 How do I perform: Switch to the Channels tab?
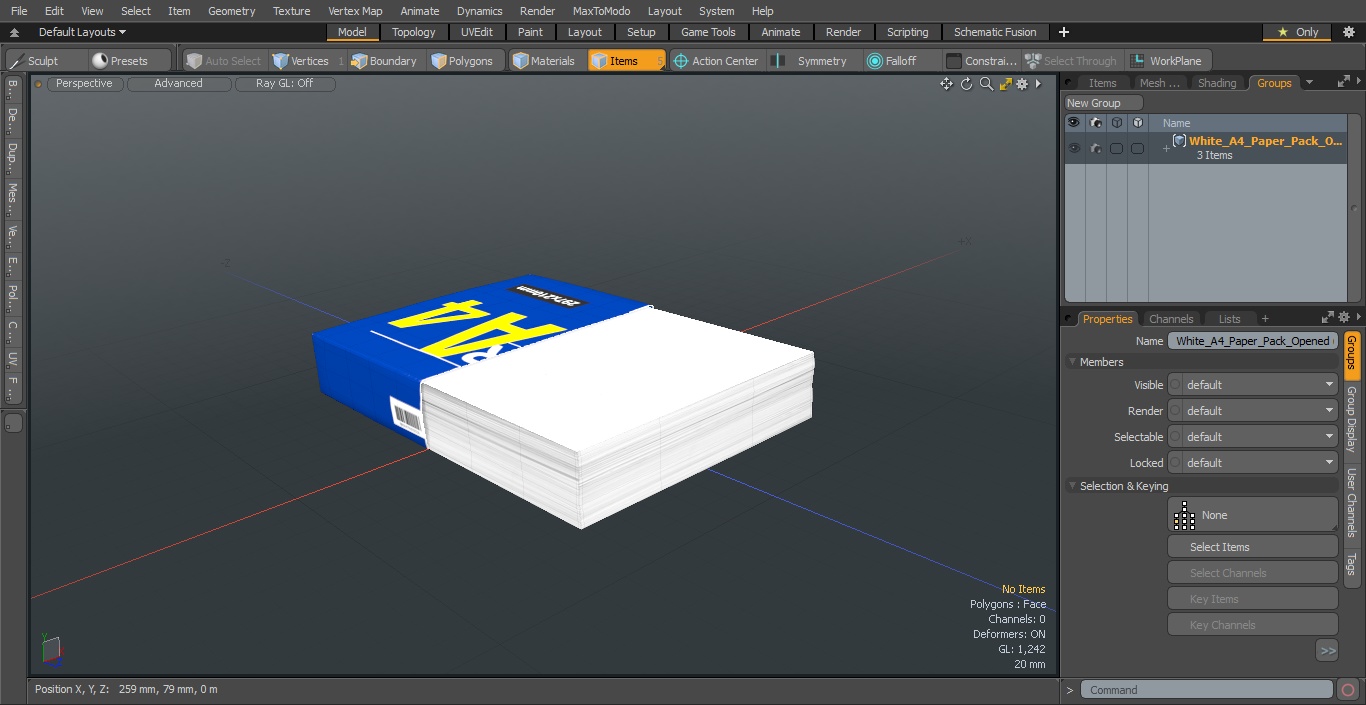pos(1171,319)
